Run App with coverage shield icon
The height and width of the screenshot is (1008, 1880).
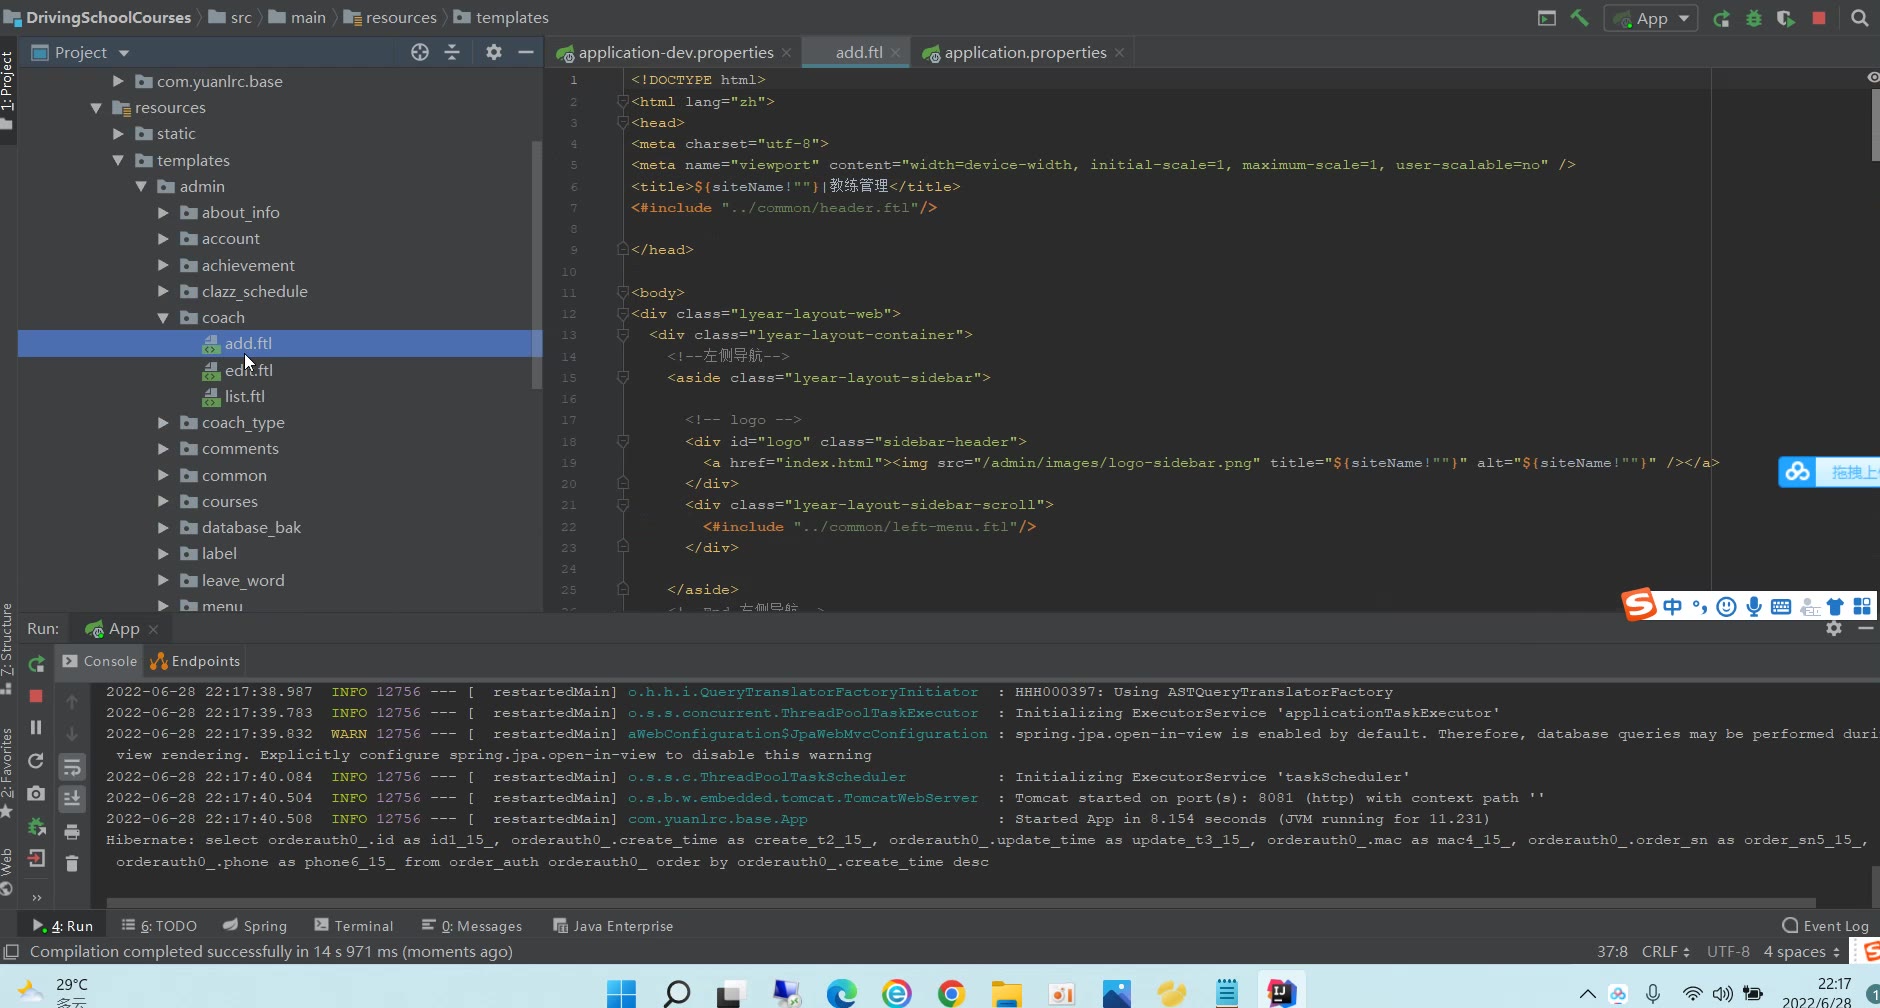click(1785, 18)
